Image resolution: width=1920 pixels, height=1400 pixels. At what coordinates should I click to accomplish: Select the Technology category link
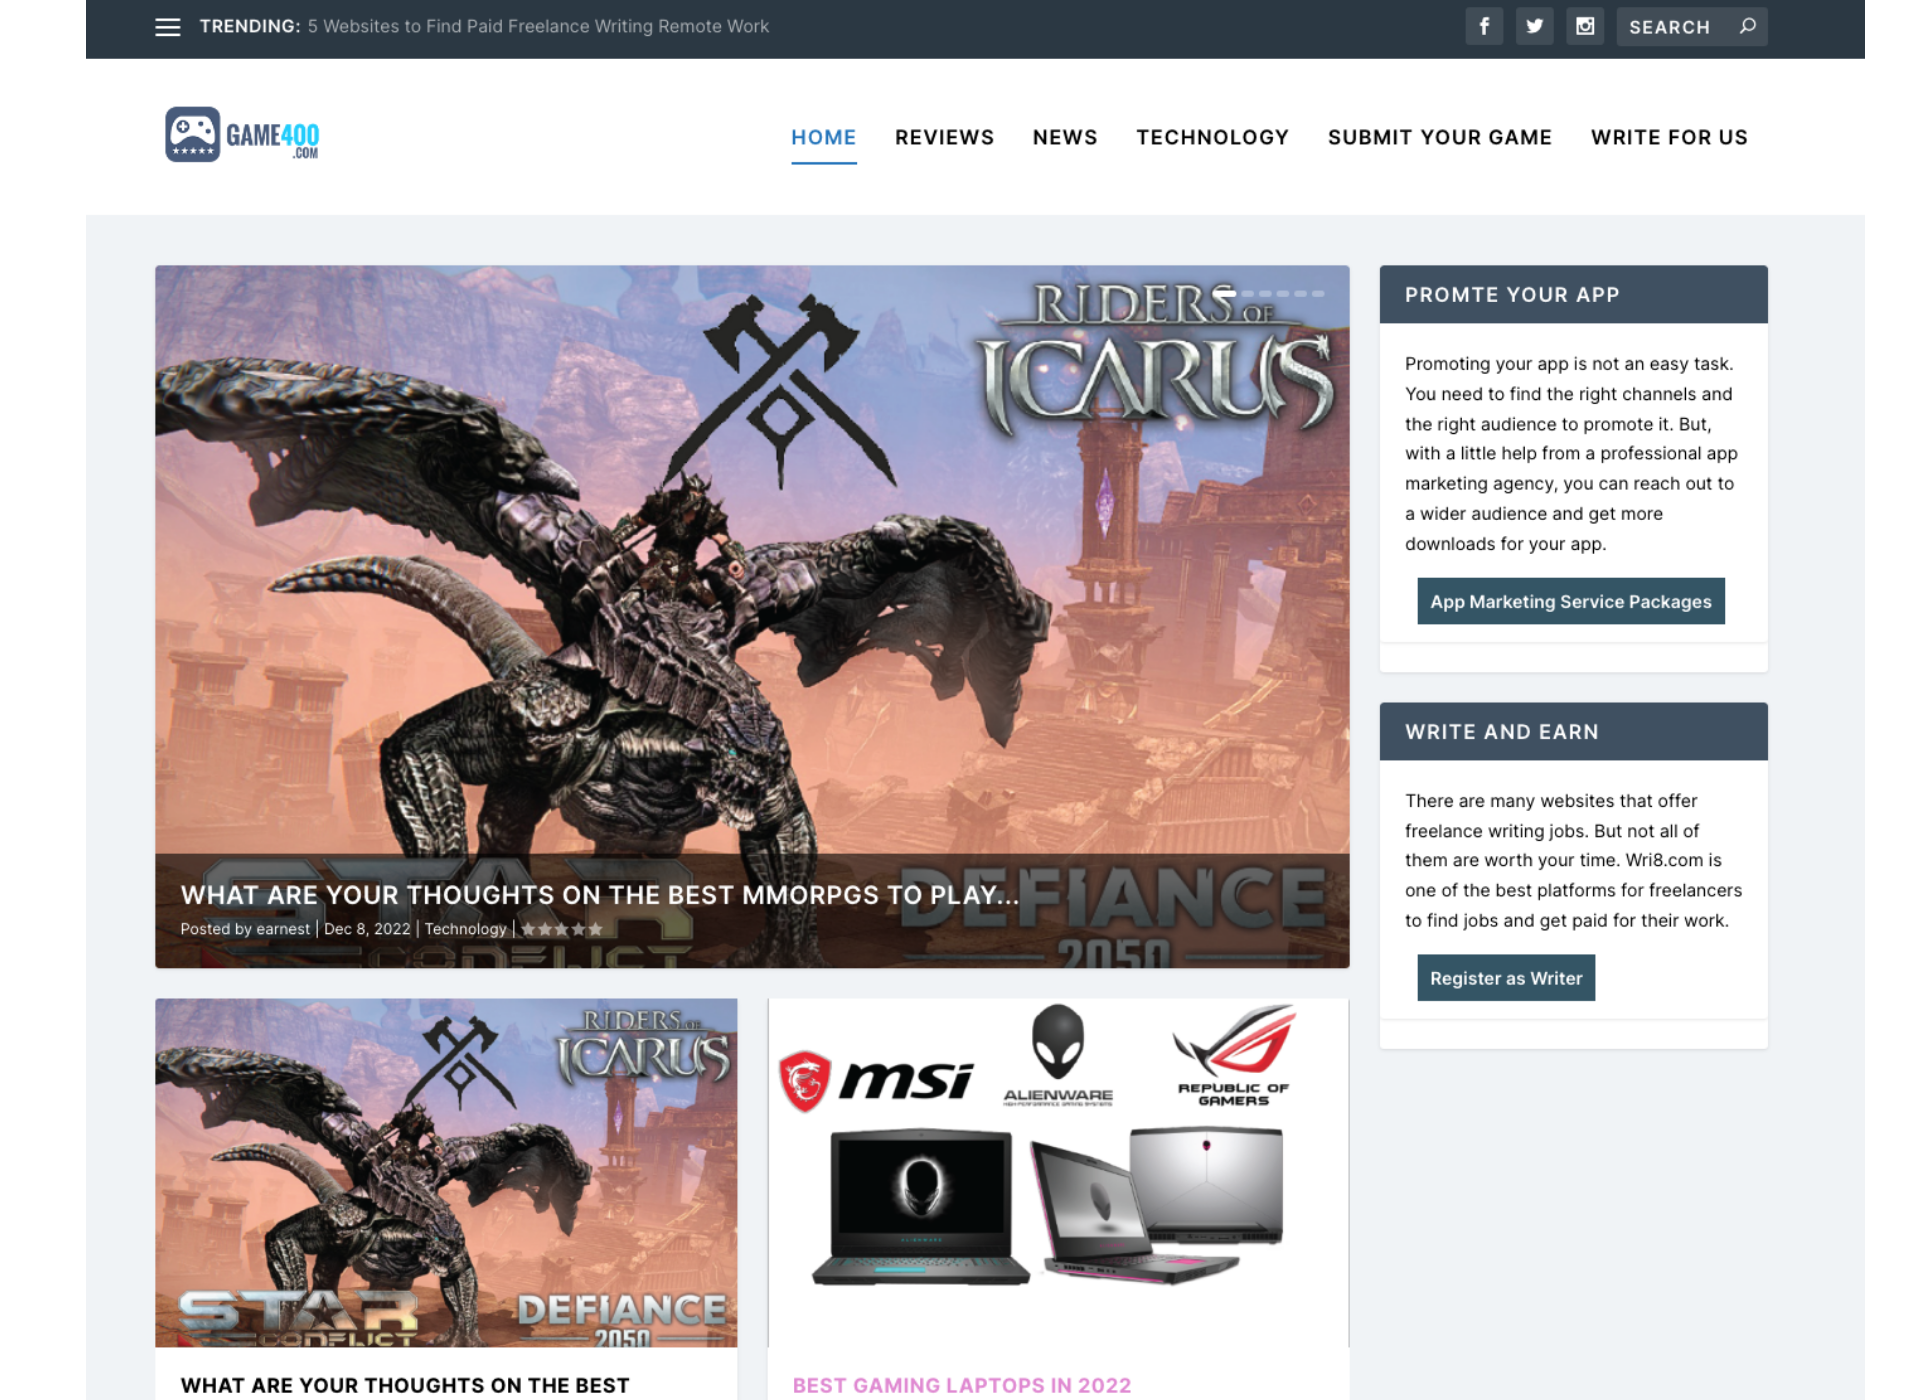click(1212, 137)
